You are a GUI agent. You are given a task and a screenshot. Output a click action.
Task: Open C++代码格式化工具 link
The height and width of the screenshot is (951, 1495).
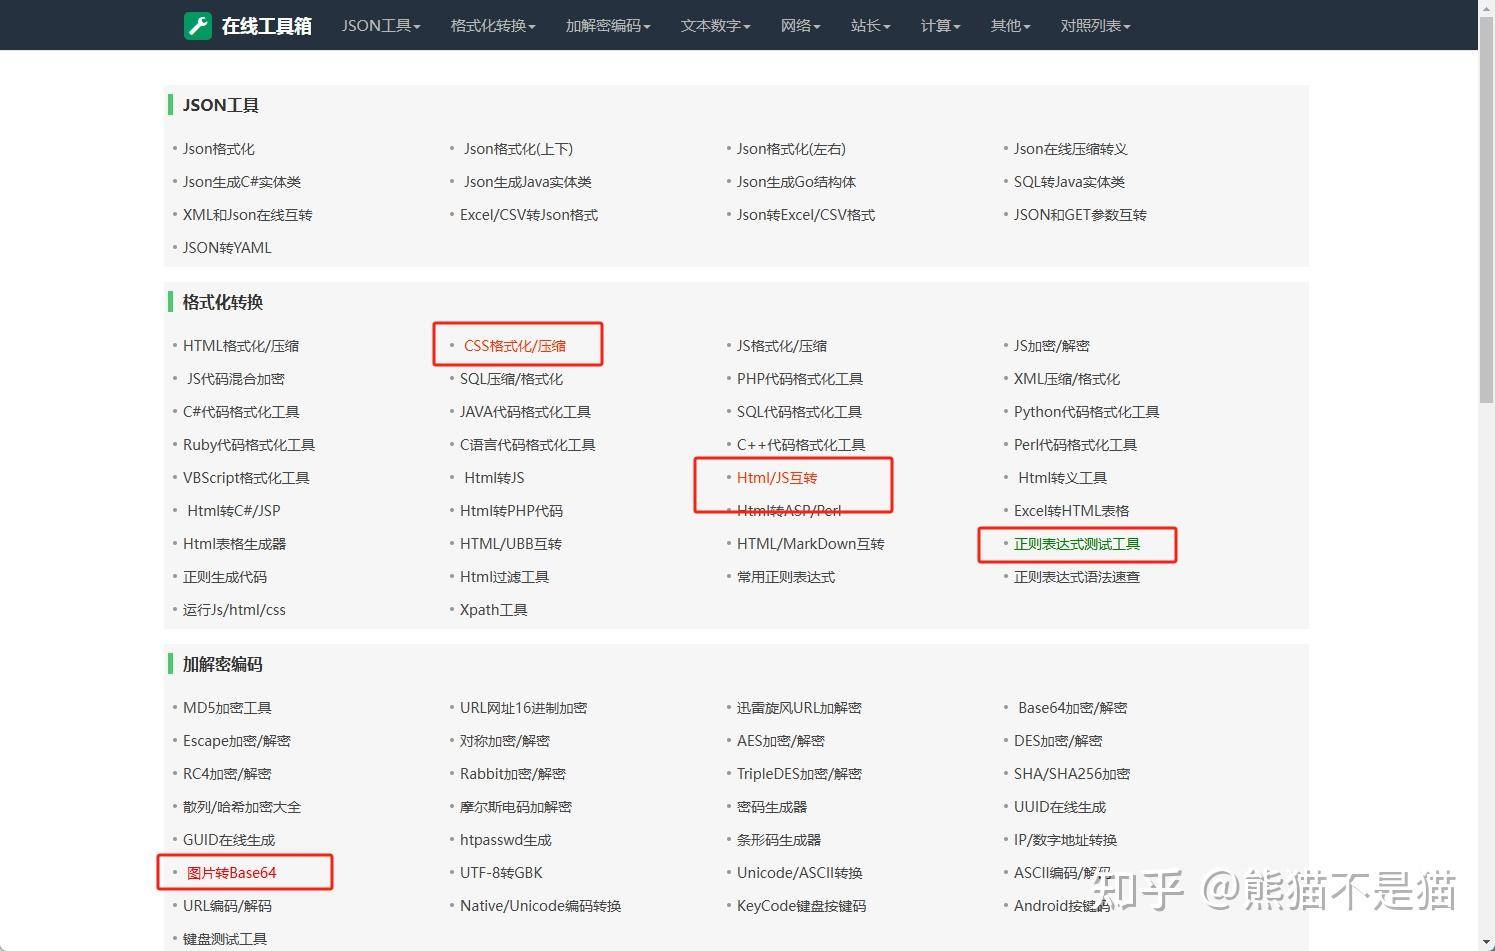click(x=801, y=445)
